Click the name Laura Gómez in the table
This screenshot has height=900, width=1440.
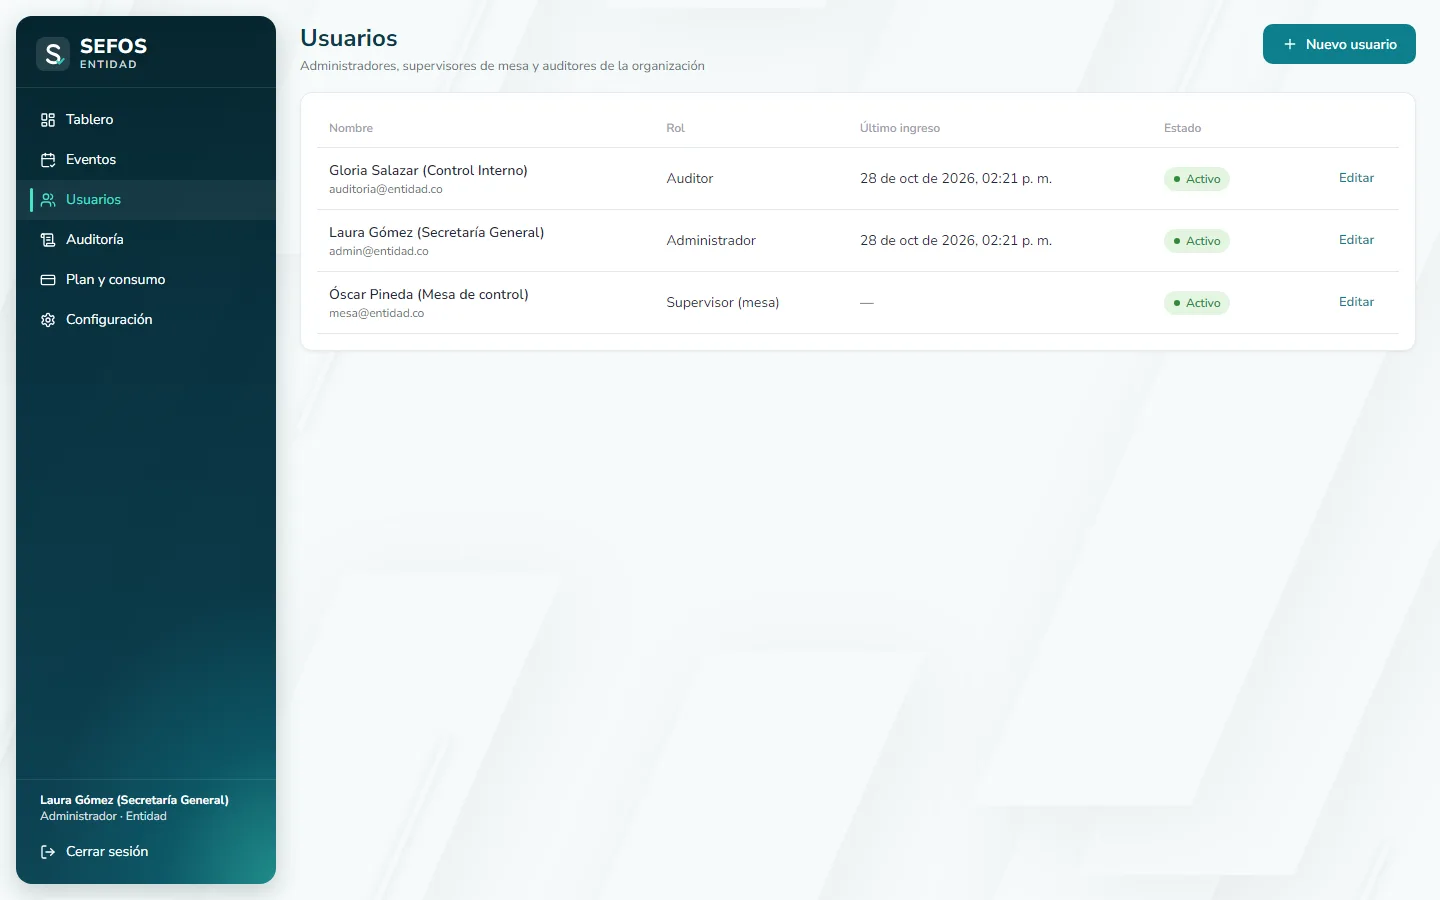(x=437, y=233)
